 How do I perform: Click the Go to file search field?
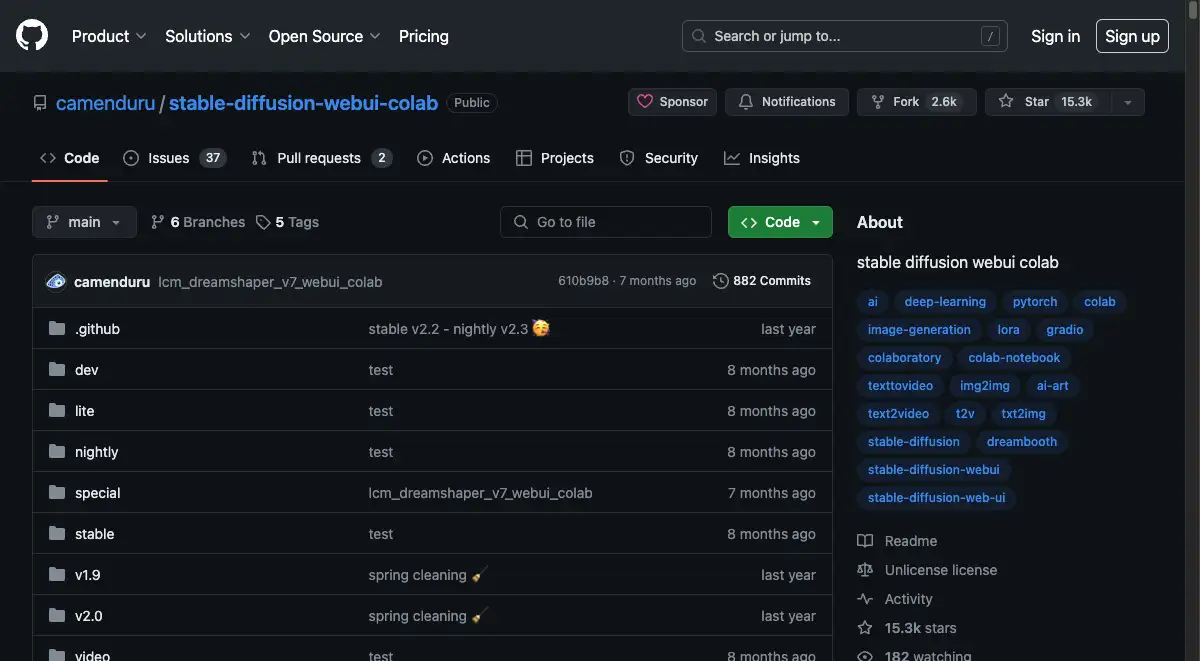[x=606, y=222]
